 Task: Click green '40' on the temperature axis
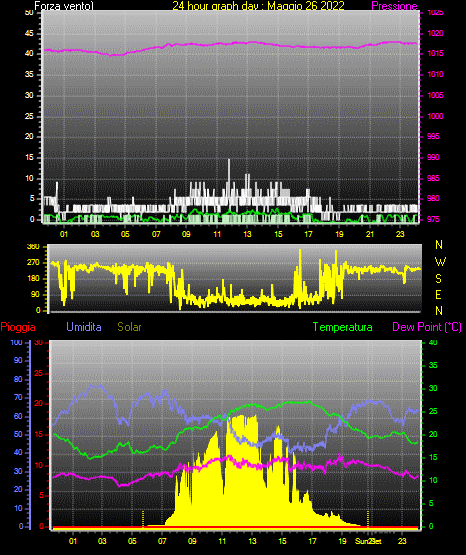pyautogui.click(x=433, y=342)
